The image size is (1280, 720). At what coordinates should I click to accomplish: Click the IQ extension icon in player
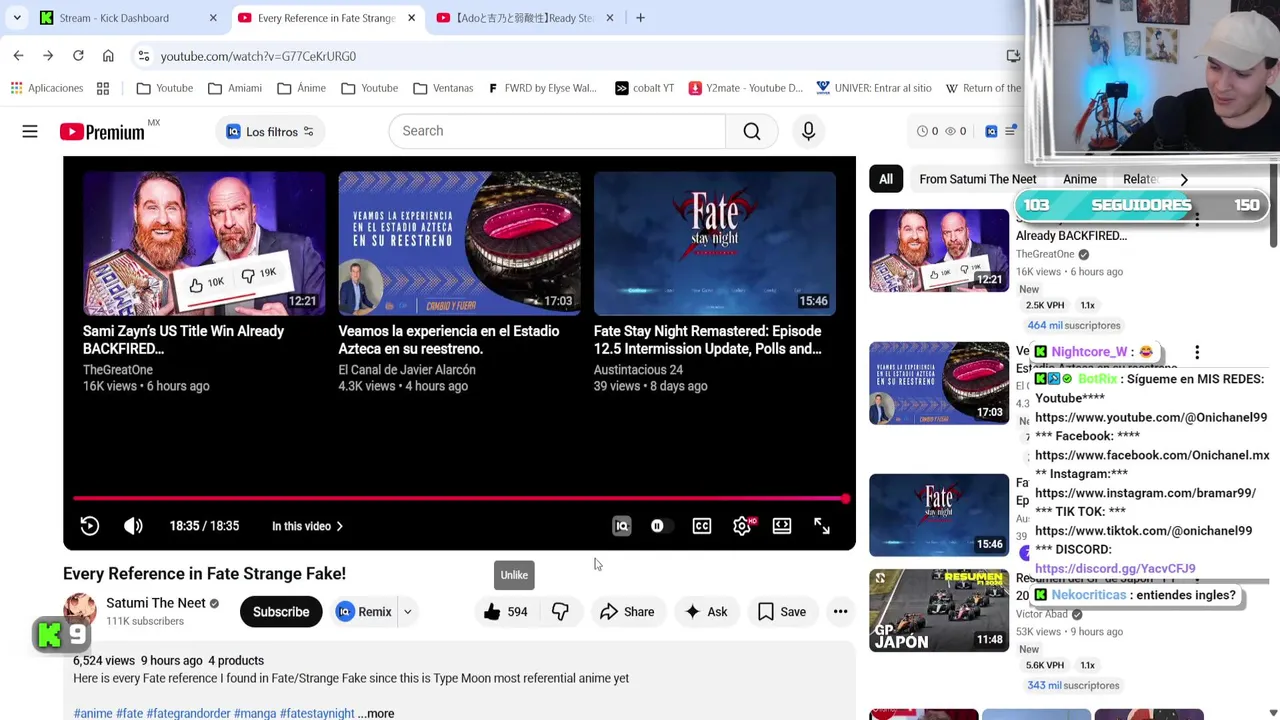[x=622, y=526]
